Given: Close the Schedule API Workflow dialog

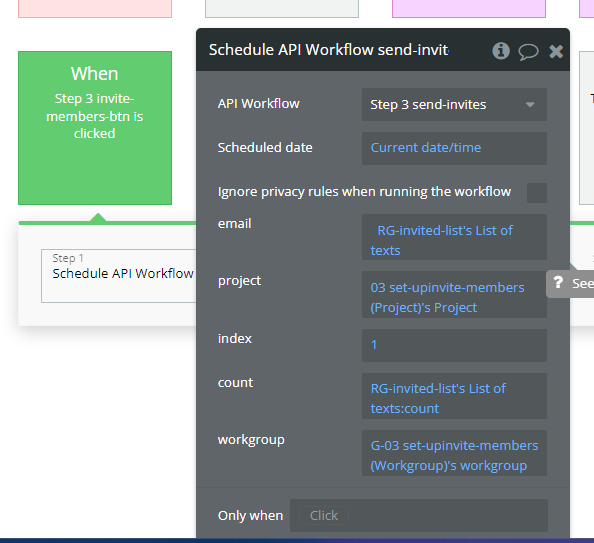Looking at the screenshot, I should [556, 52].
